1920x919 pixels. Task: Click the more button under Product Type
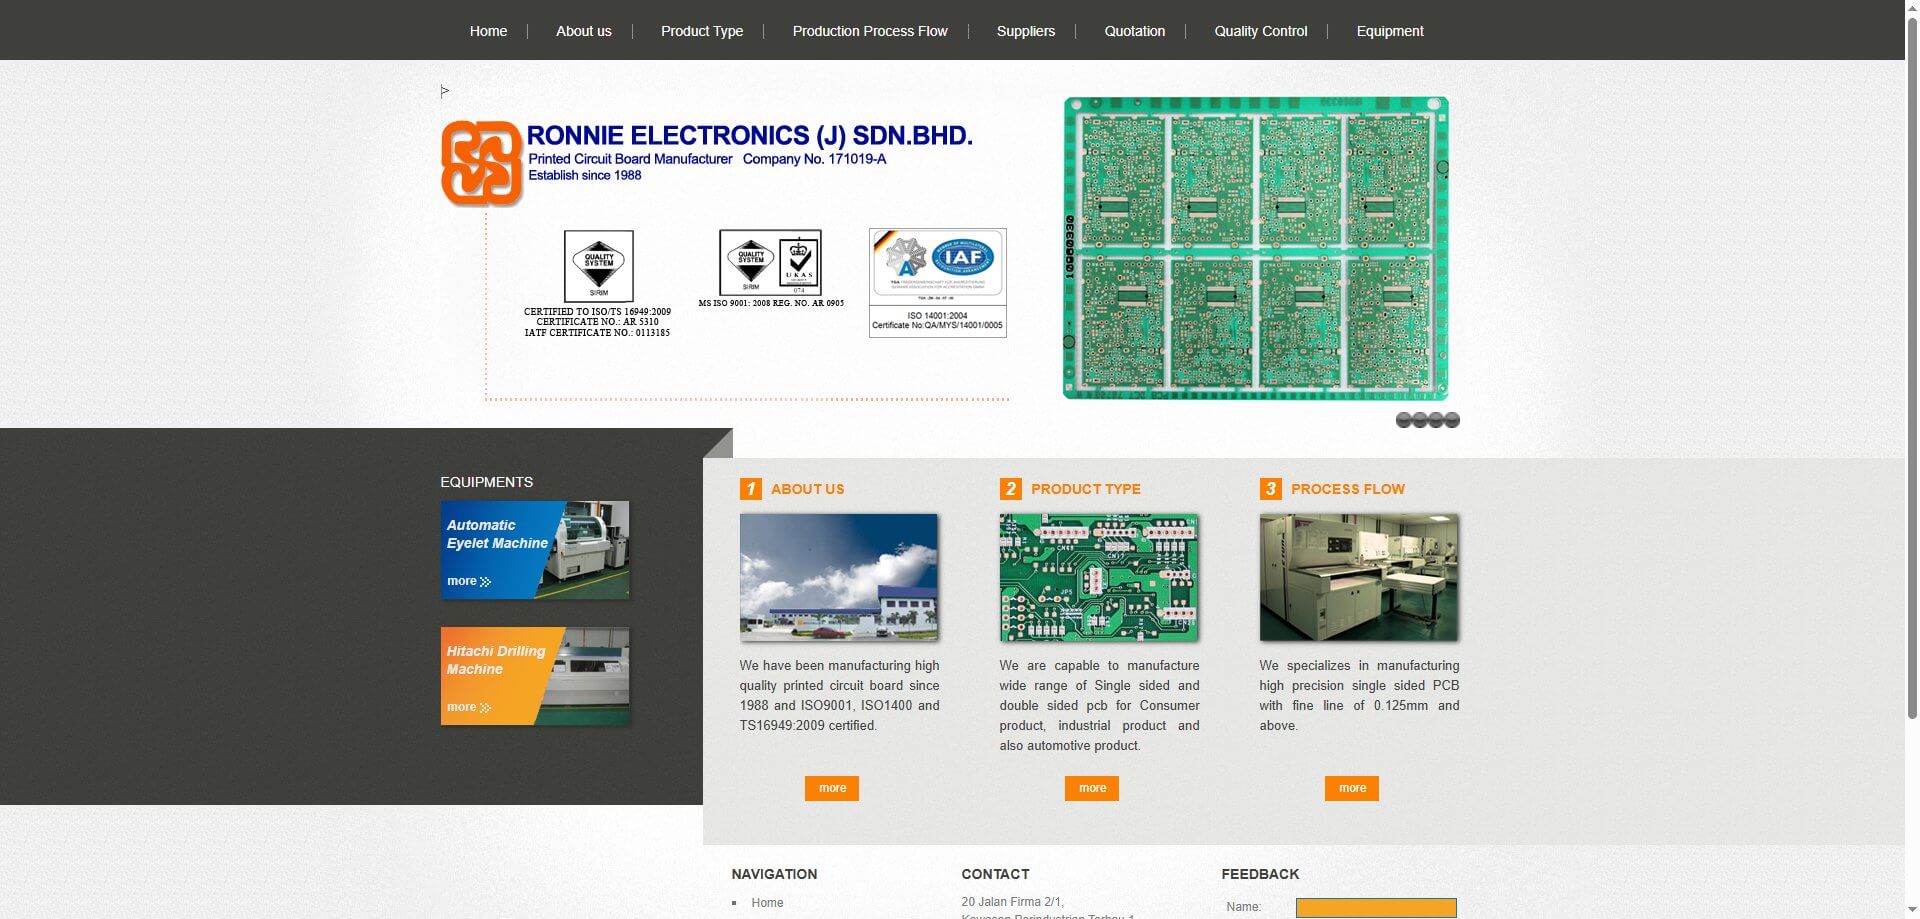pos(1092,788)
